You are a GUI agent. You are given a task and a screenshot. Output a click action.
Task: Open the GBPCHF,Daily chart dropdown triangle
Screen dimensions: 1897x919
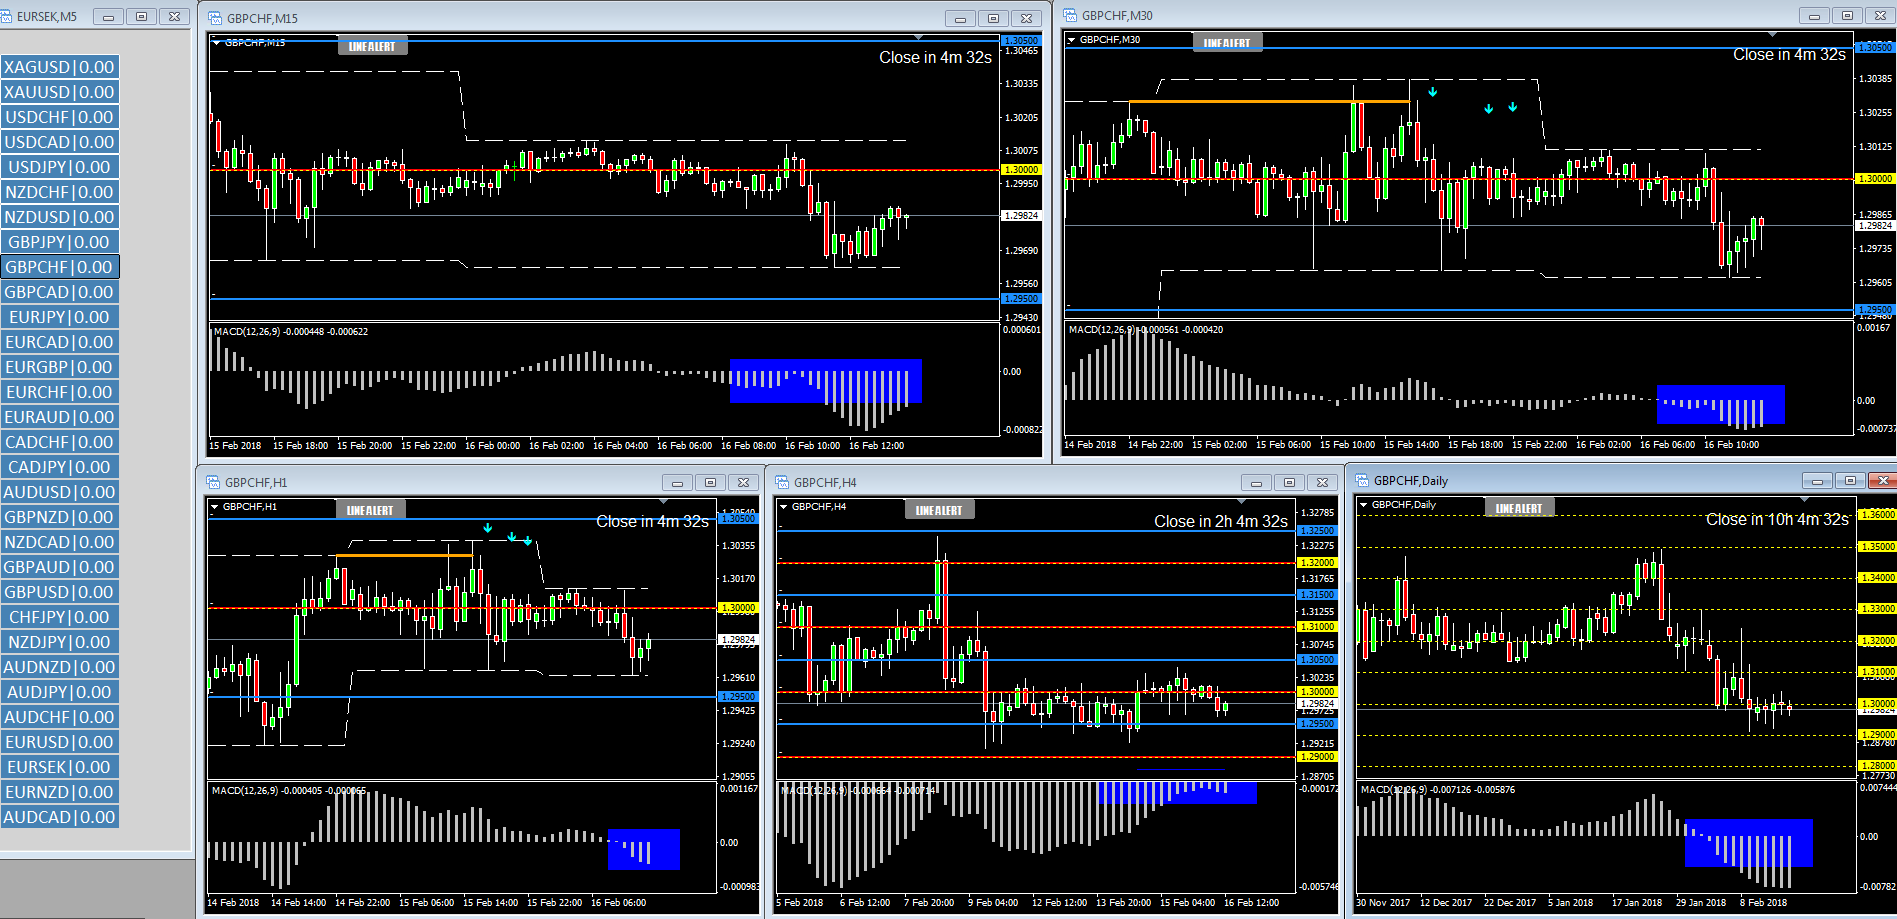click(x=1363, y=505)
